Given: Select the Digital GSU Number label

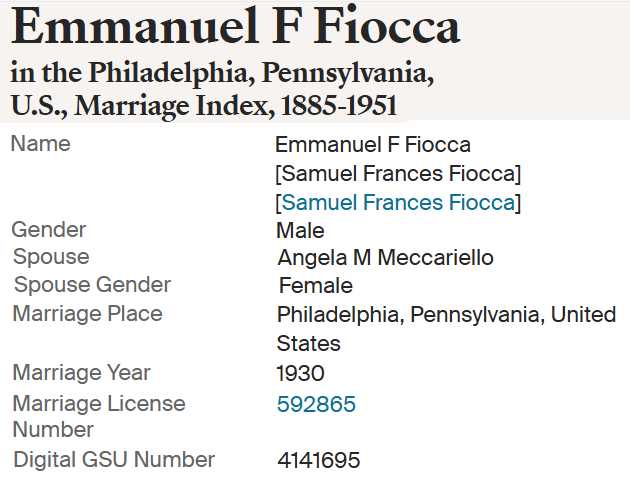Looking at the screenshot, I should [x=114, y=460].
